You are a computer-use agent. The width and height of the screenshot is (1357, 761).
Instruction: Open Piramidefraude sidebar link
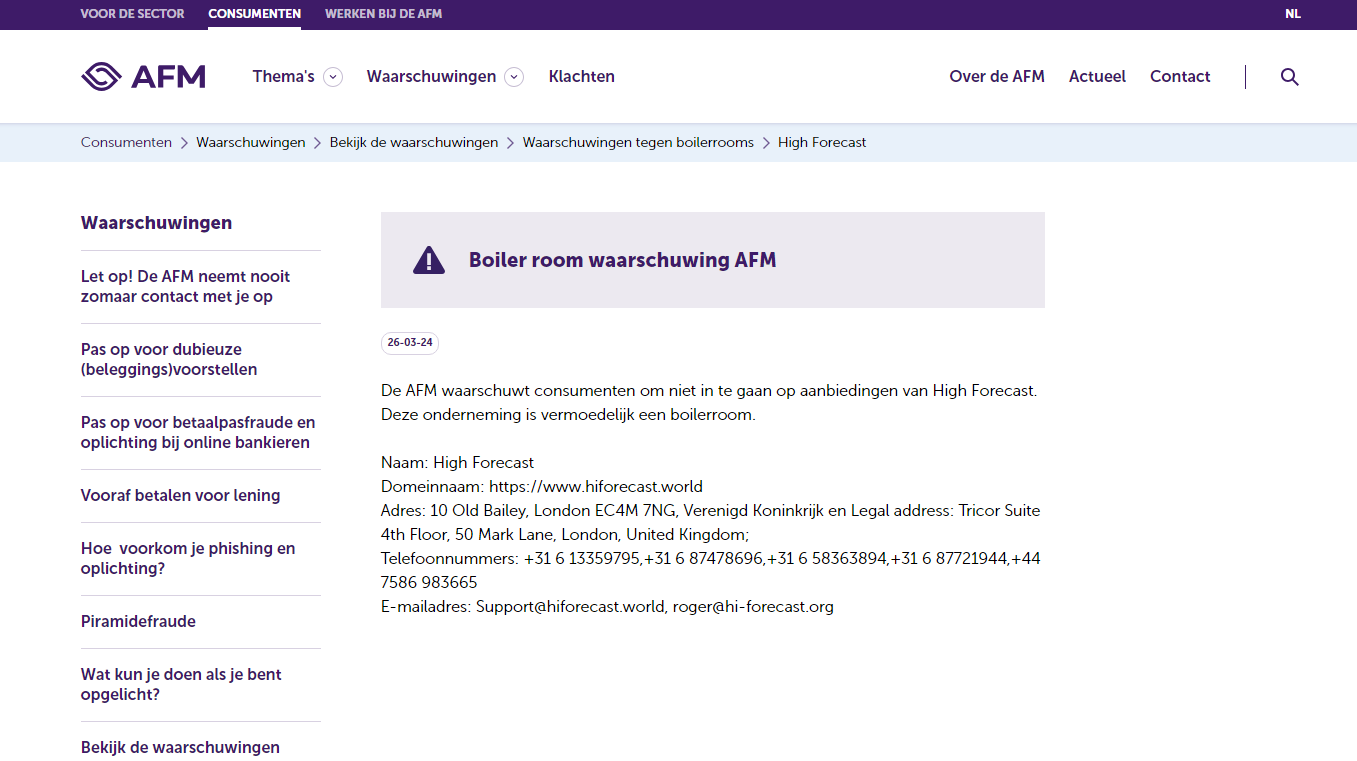click(x=138, y=622)
